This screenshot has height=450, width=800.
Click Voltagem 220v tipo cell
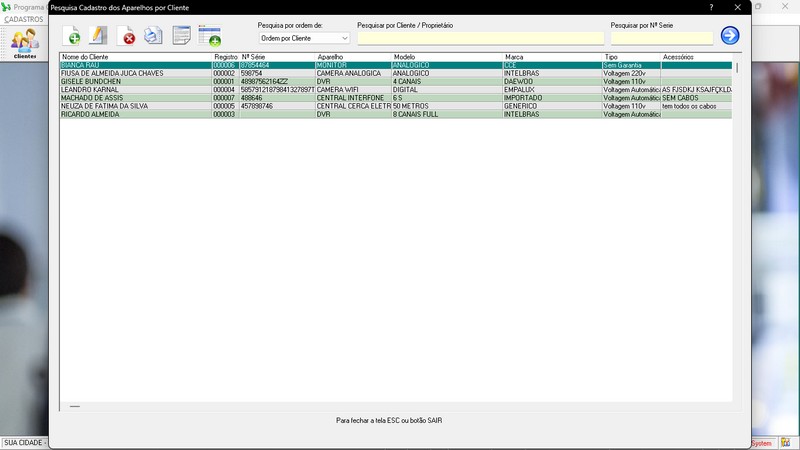(x=632, y=73)
